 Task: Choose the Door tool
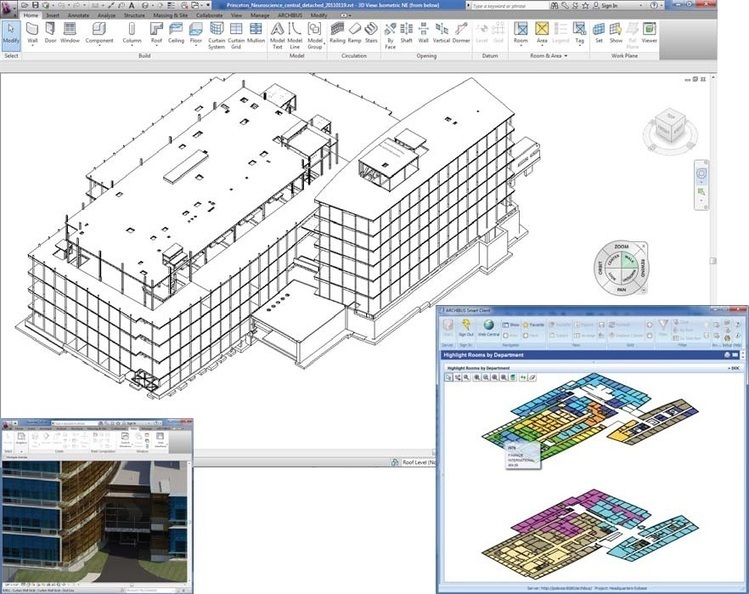51,33
